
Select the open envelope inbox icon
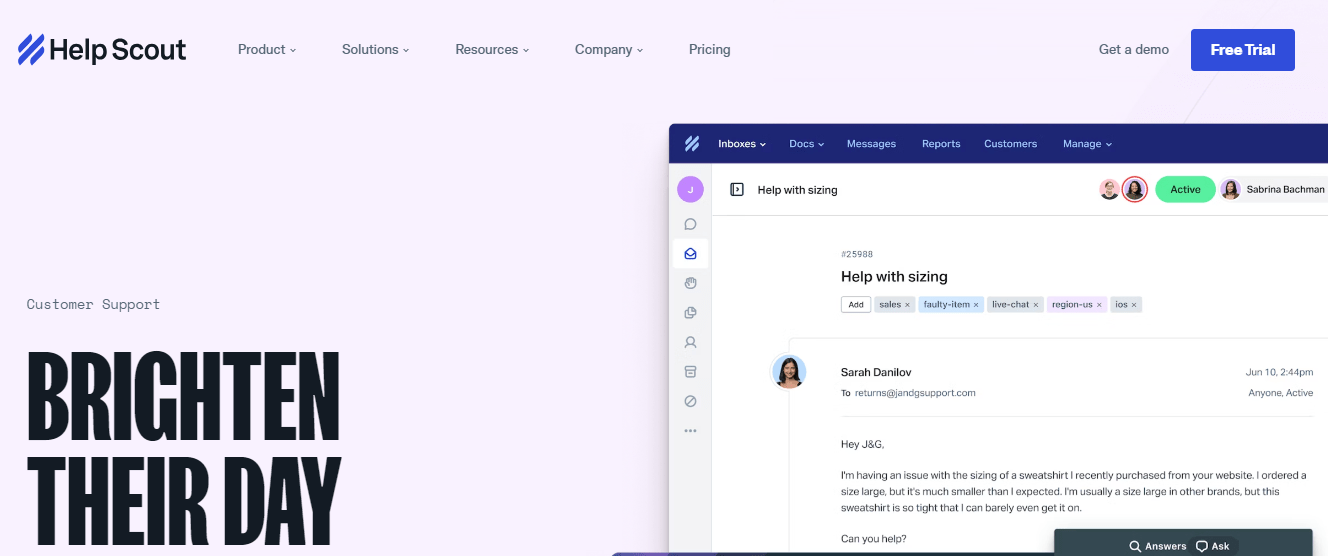[x=690, y=254]
